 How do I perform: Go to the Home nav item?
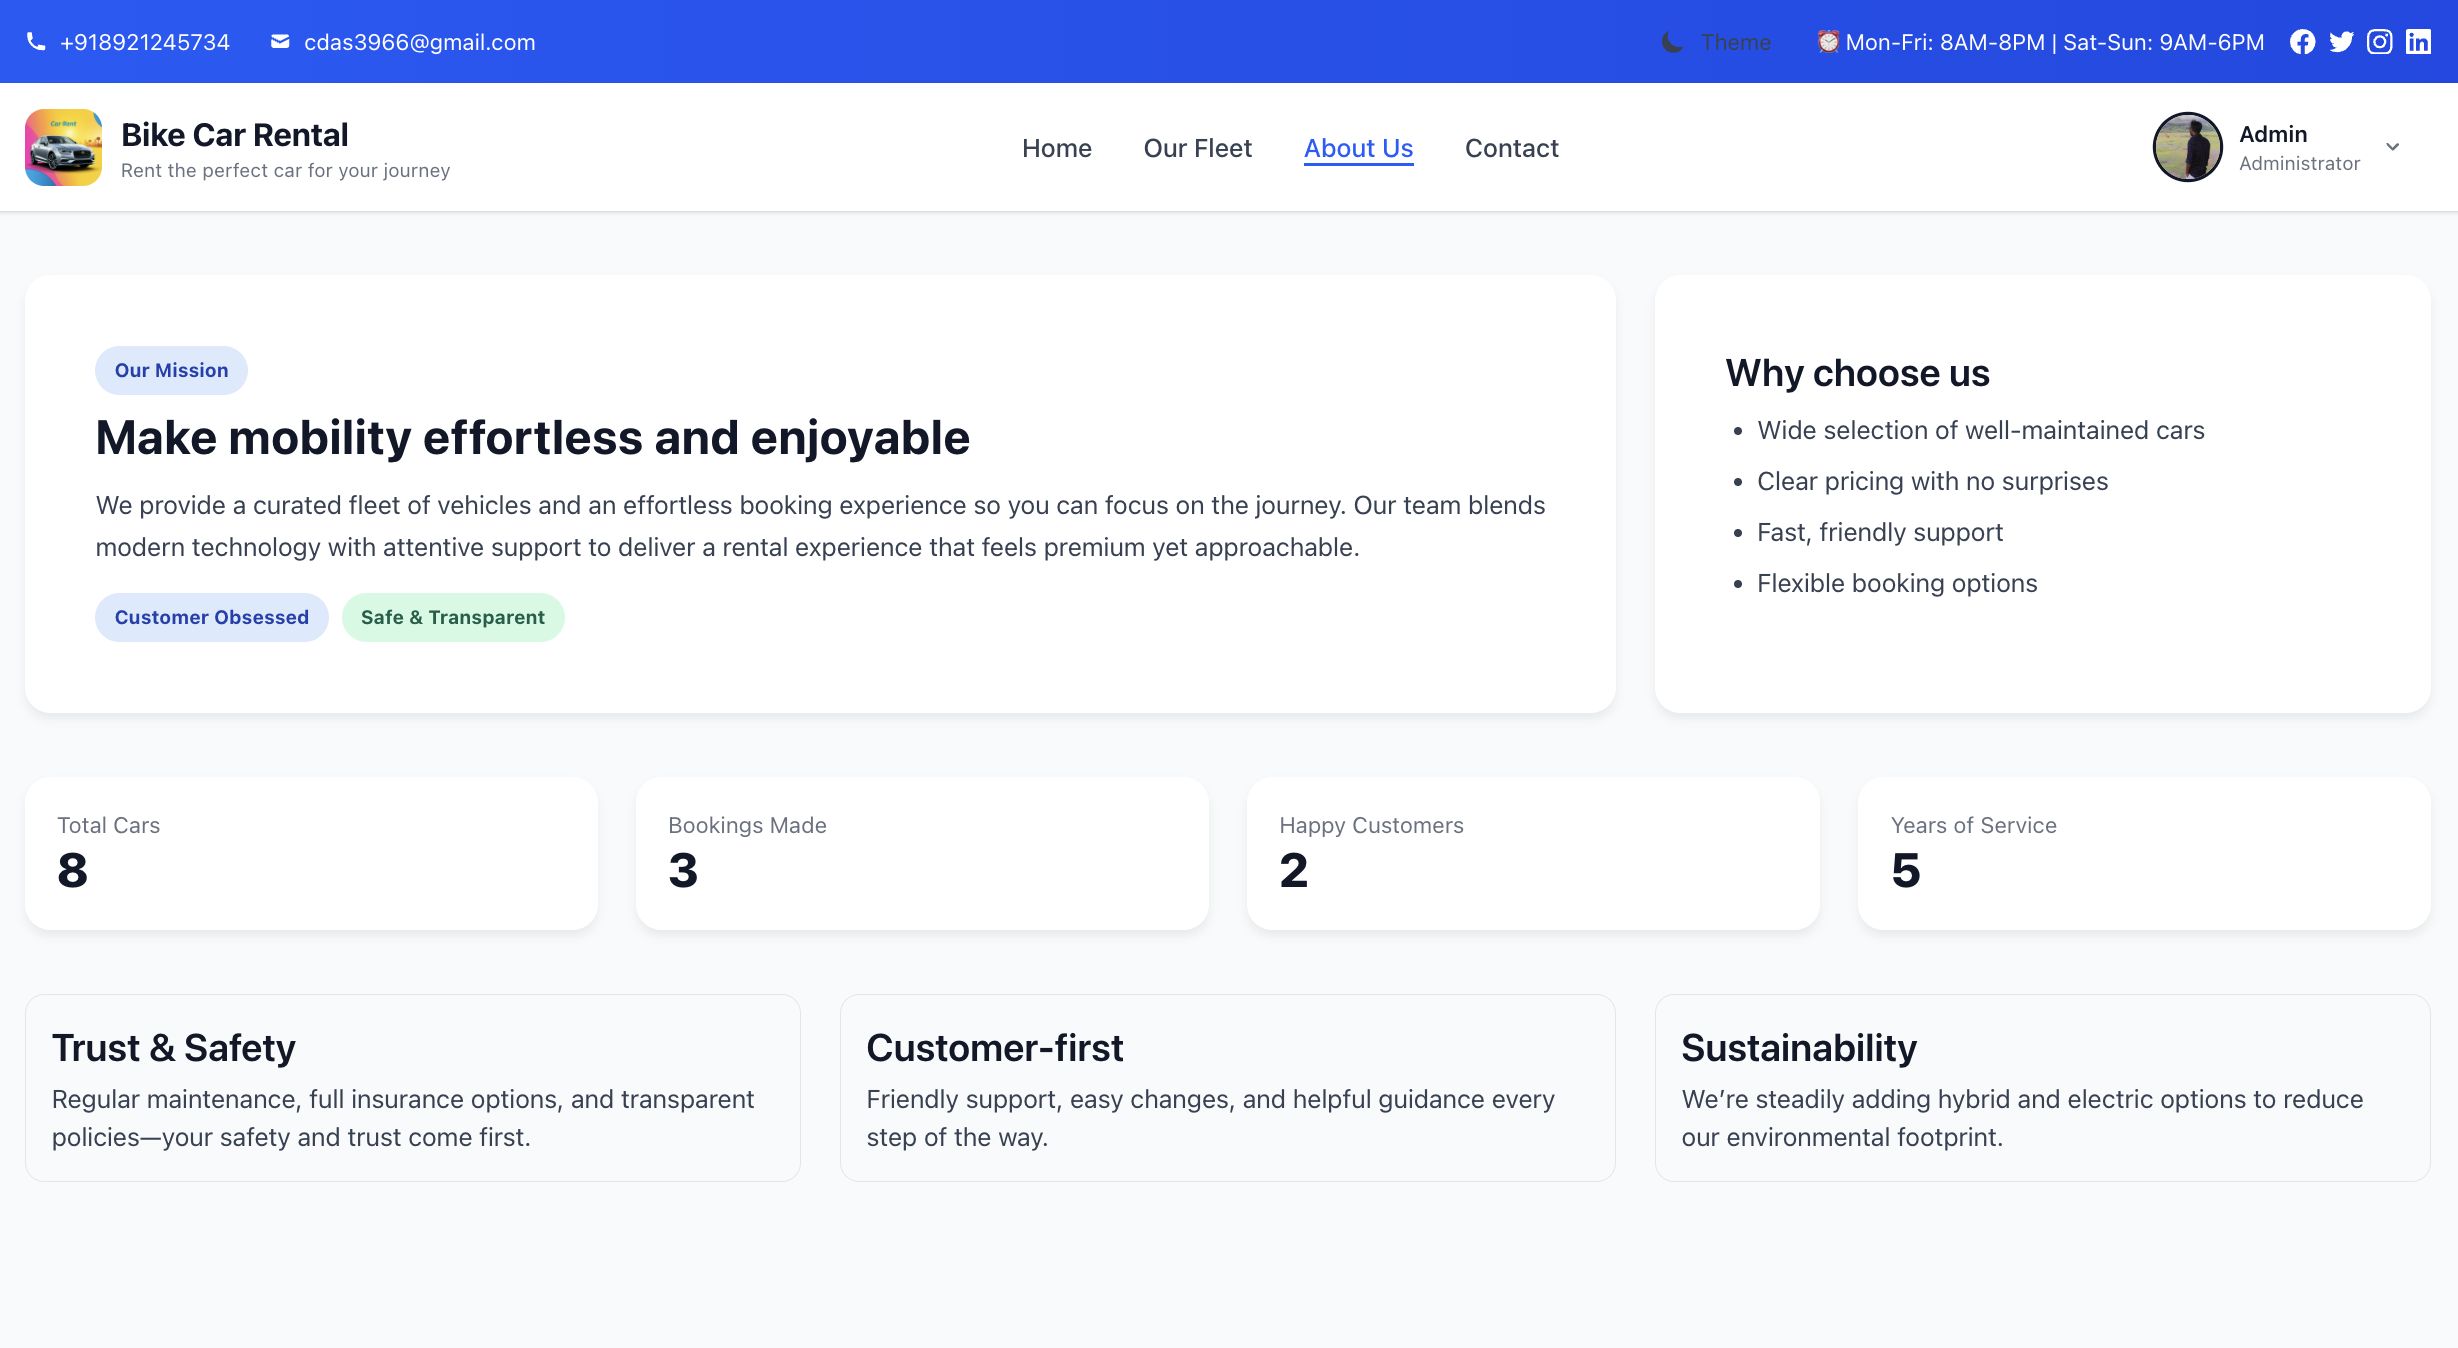[1056, 148]
